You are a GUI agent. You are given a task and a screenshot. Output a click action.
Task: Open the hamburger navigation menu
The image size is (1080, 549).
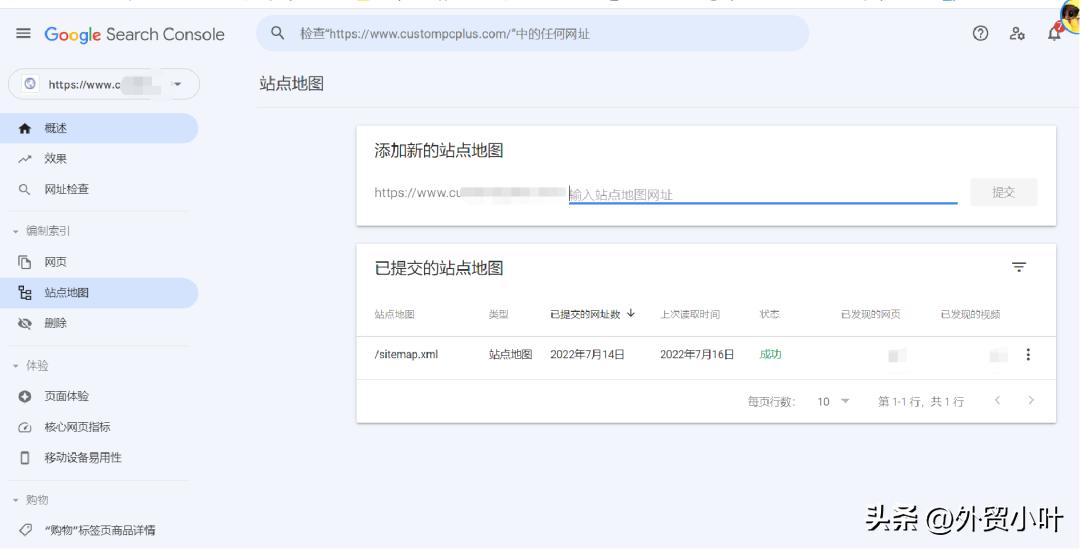(x=23, y=34)
